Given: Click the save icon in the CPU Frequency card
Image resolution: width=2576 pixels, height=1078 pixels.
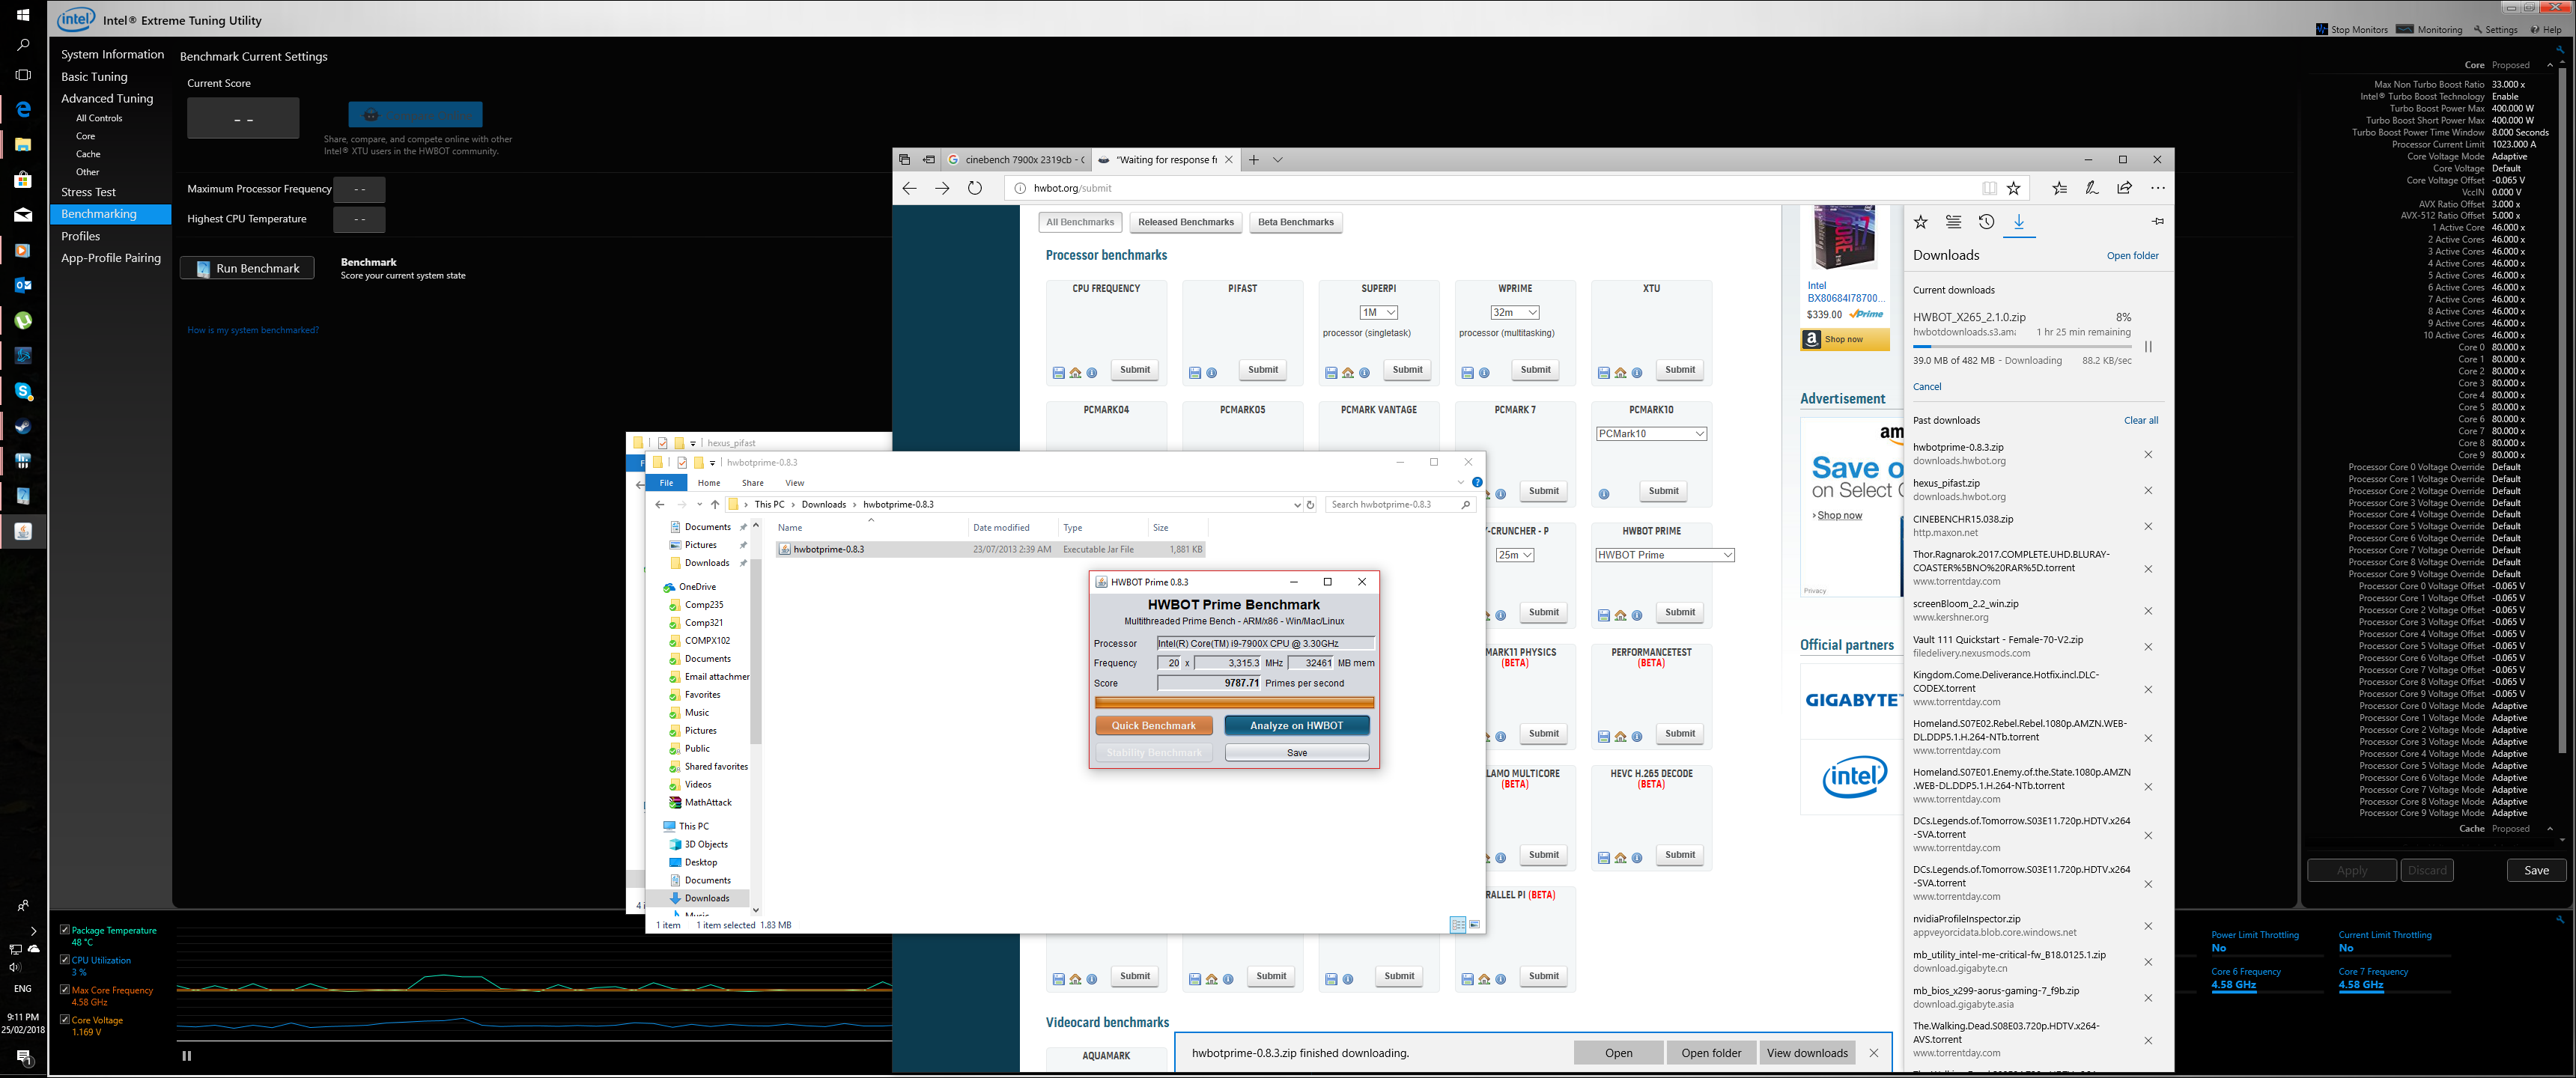Looking at the screenshot, I should coord(1059,373).
